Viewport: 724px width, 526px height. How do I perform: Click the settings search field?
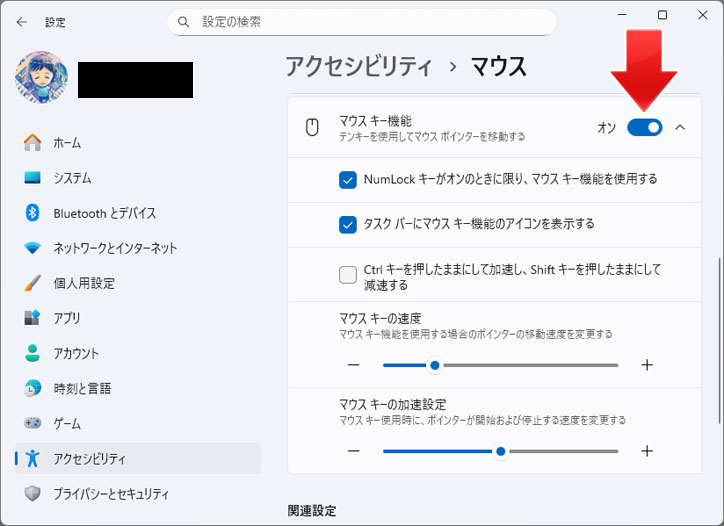click(360, 21)
